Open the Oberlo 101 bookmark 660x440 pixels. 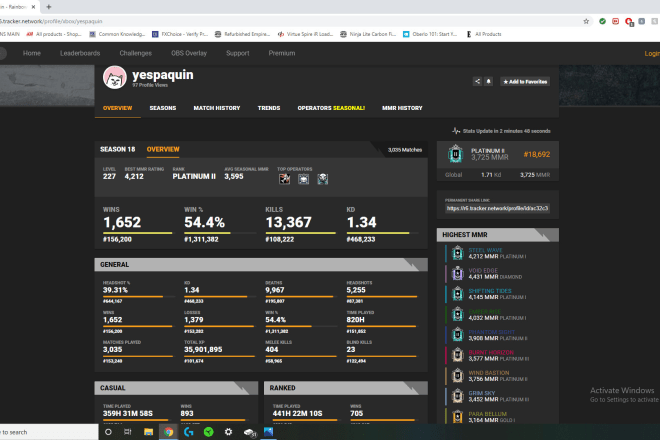430,34
